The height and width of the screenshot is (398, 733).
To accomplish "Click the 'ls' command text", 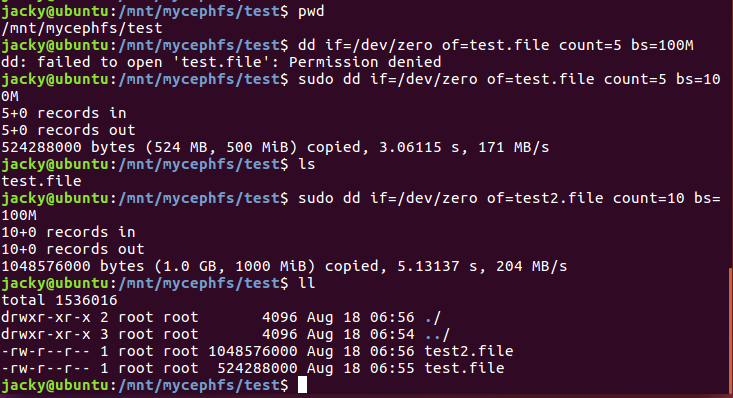I will (307, 164).
